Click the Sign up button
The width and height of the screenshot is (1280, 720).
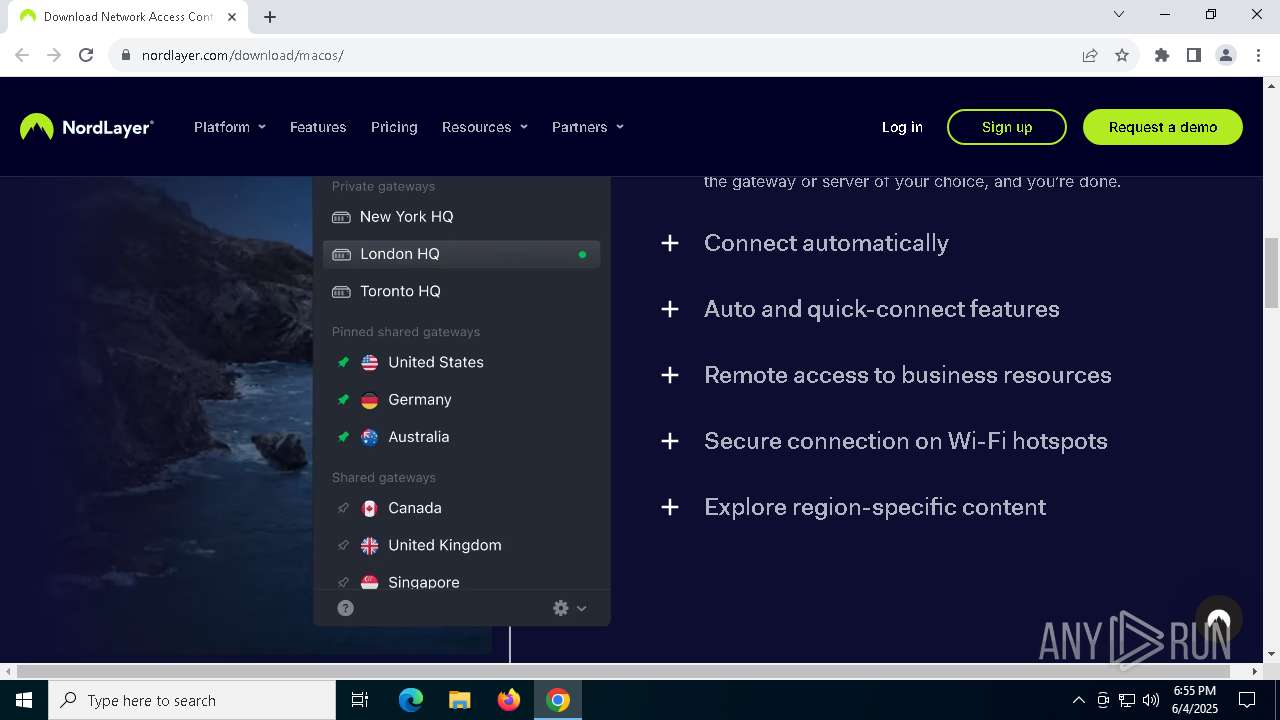click(1007, 127)
